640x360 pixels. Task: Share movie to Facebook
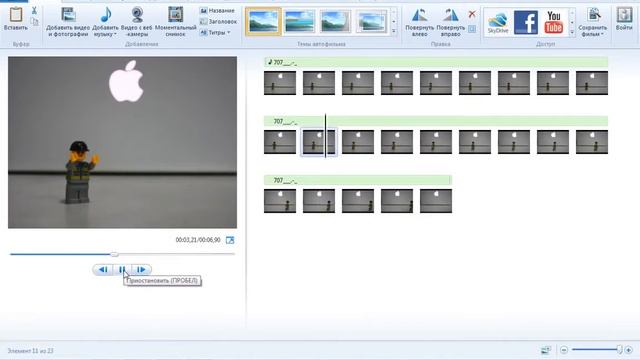[x=526, y=22]
